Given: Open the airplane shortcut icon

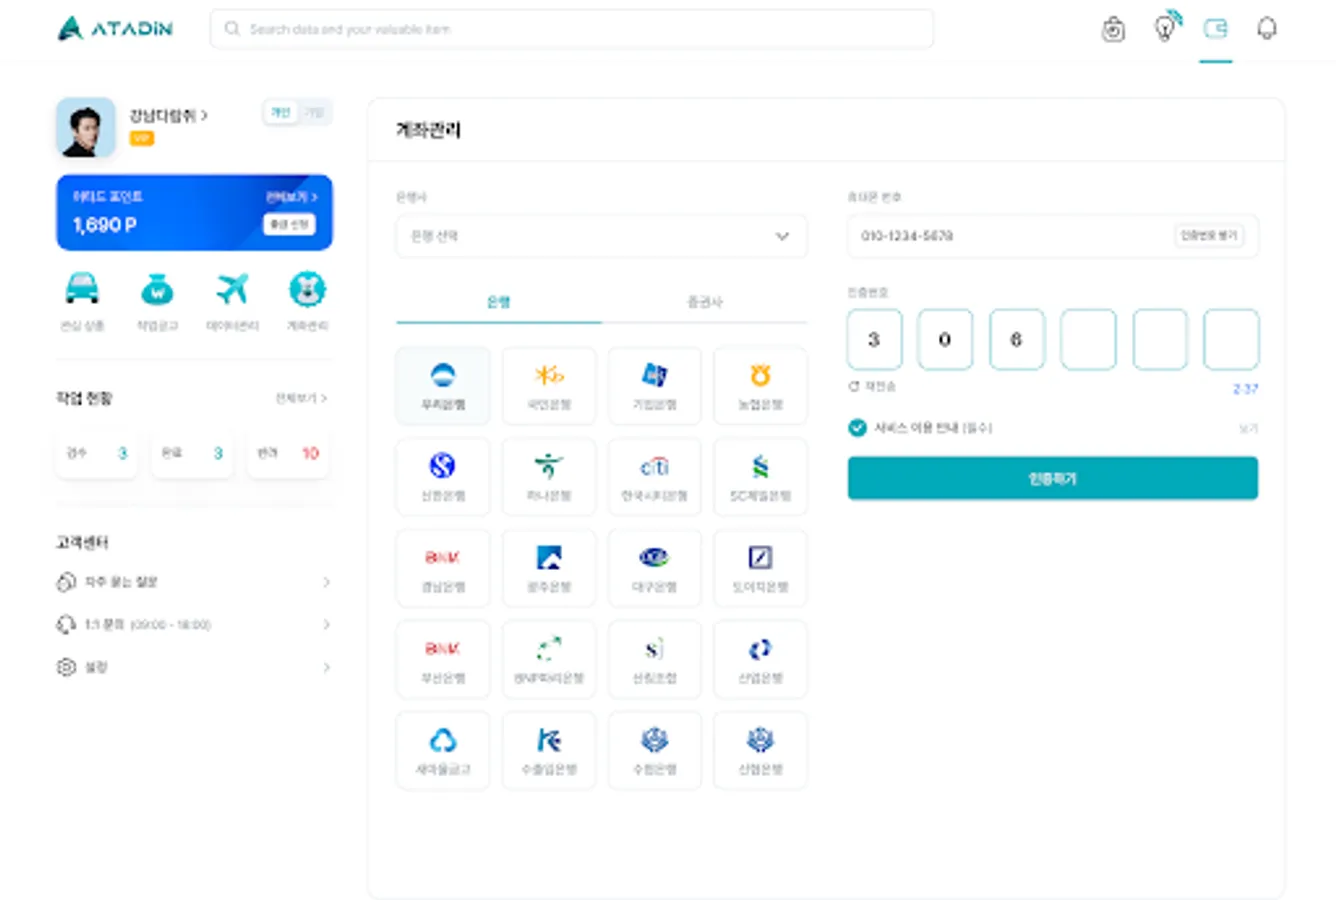Looking at the screenshot, I should click(x=232, y=290).
